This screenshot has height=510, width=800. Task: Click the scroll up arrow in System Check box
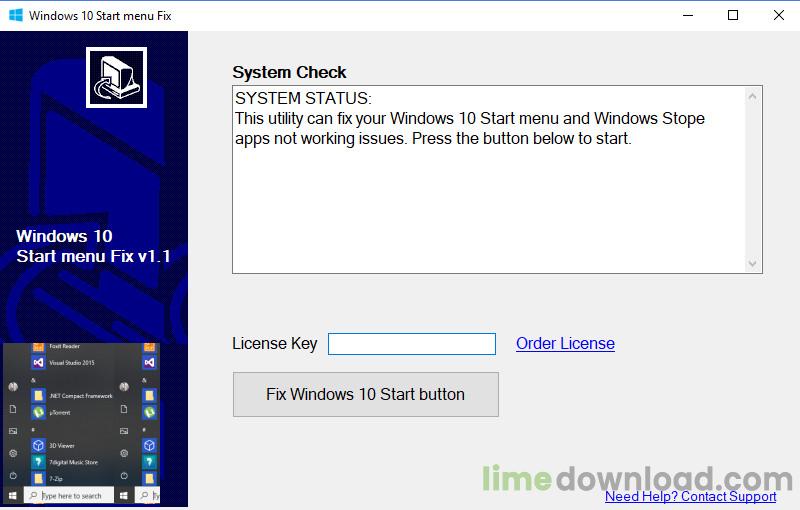pos(752,96)
